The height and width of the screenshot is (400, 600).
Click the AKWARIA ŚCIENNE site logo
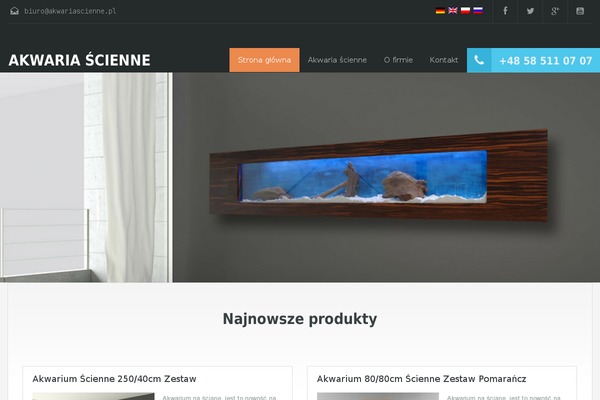(80, 60)
